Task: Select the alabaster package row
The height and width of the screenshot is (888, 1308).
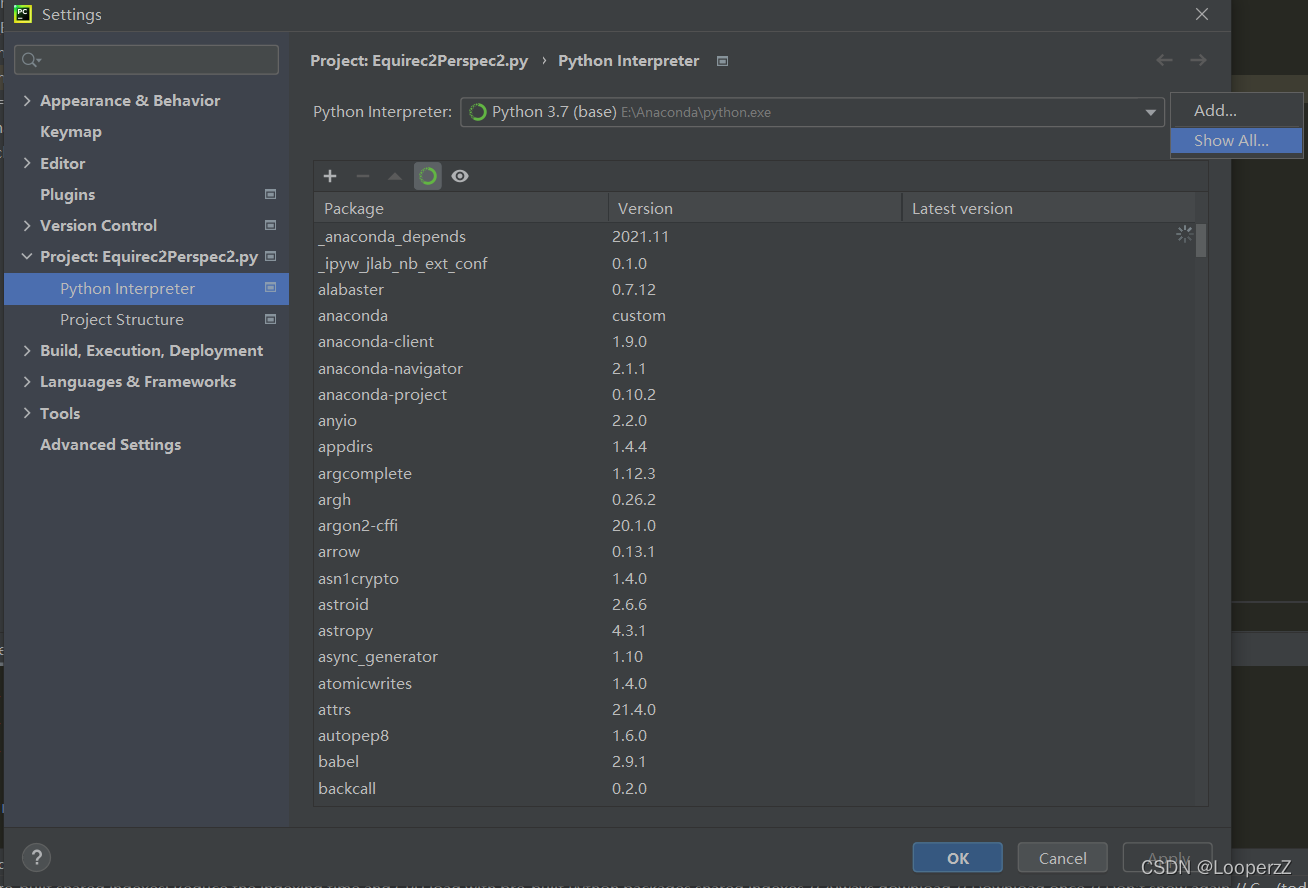Action: pyautogui.click(x=755, y=289)
